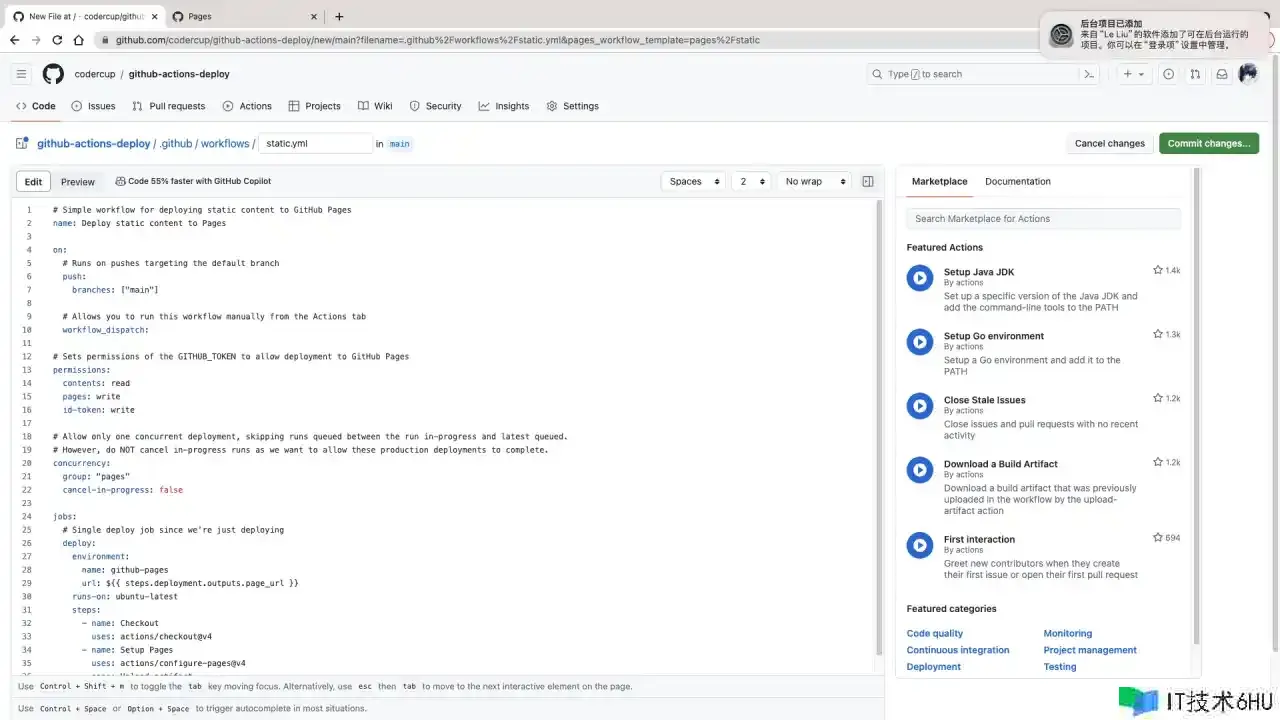Star the Setup Java JDK action

[x=1158, y=270]
